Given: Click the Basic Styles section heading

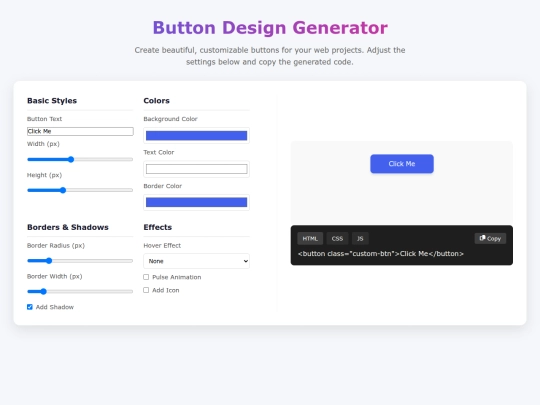Looking at the screenshot, I should click(x=52, y=101).
